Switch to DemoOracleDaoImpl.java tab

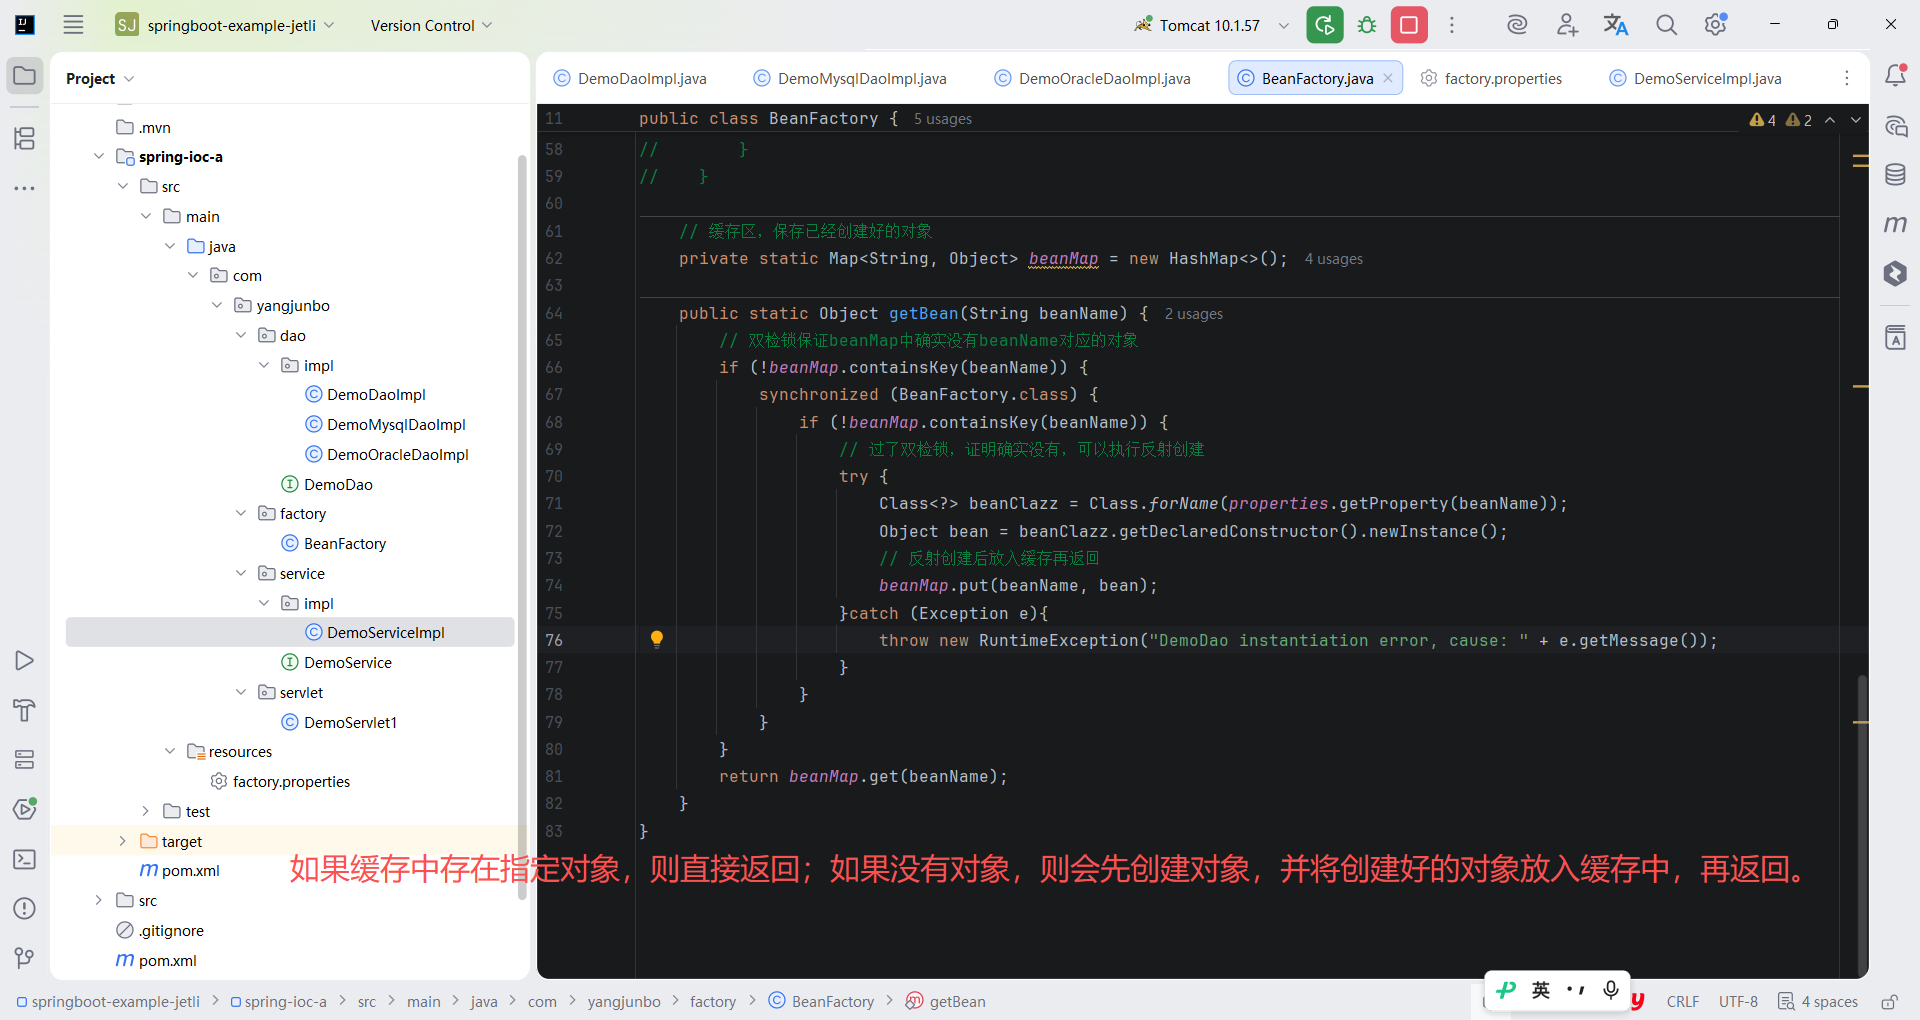point(1093,79)
